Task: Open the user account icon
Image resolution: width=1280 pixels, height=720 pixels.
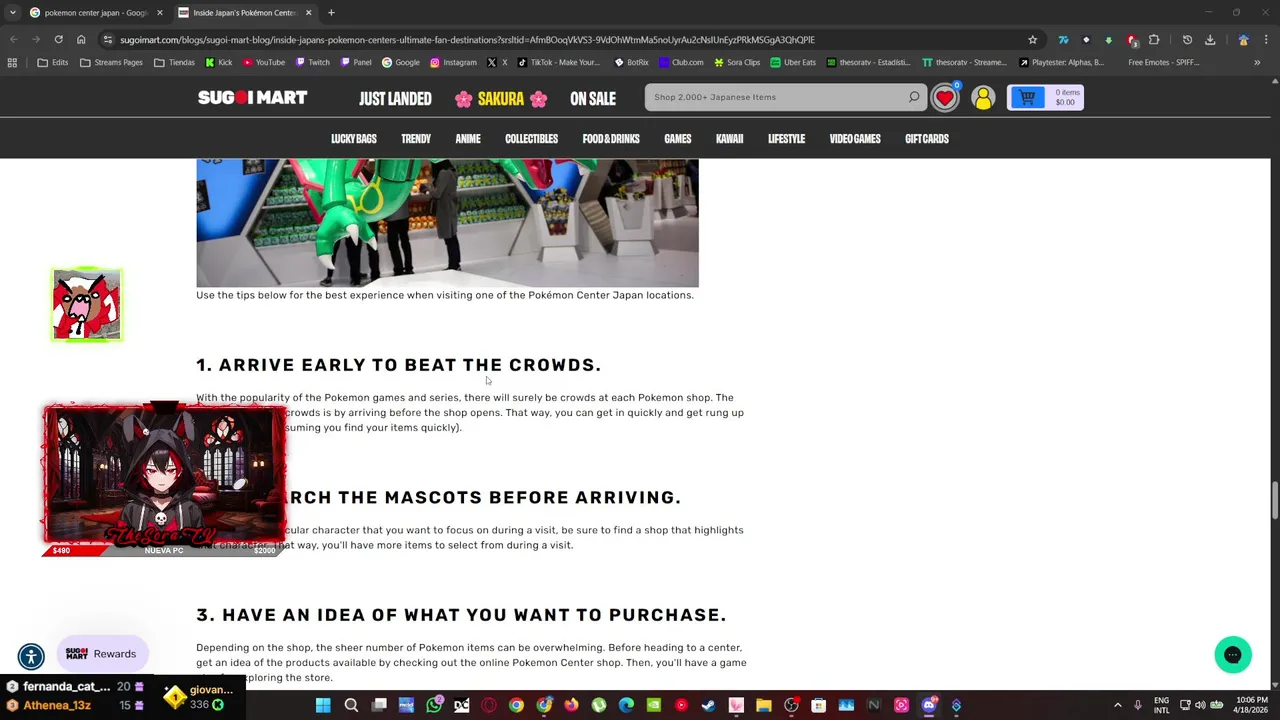Action: pos(983,97)
